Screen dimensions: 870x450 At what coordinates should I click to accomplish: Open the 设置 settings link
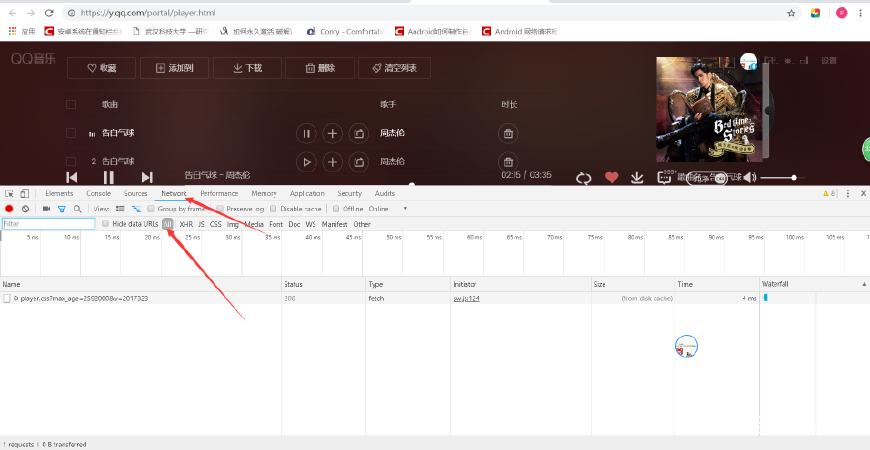point(829,60)
